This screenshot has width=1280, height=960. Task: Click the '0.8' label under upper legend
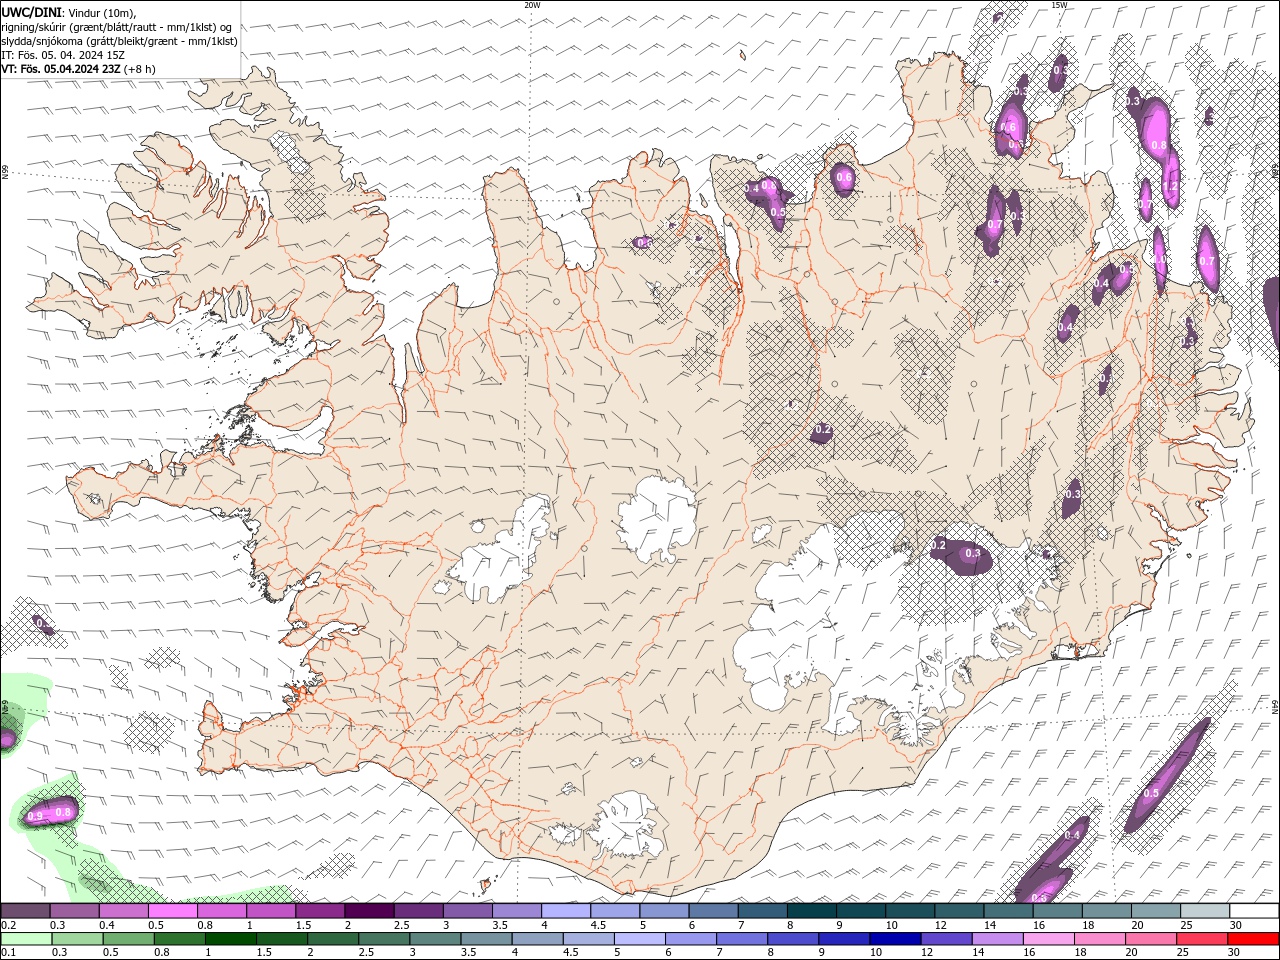pyautogui.click(x=204, y=925)
